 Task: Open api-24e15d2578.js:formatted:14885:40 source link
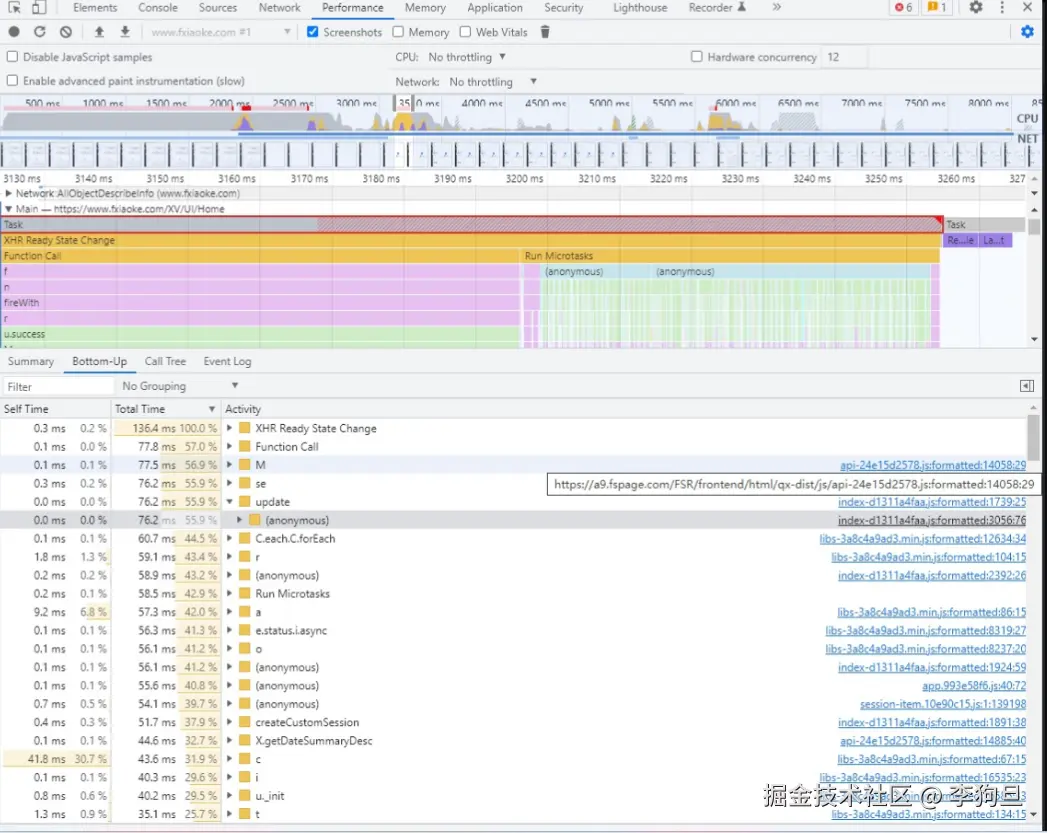(932, 741)
